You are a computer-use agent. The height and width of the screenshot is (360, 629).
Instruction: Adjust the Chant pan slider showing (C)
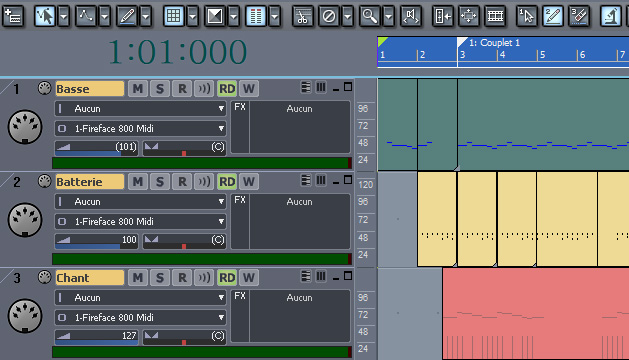point(185,337)
